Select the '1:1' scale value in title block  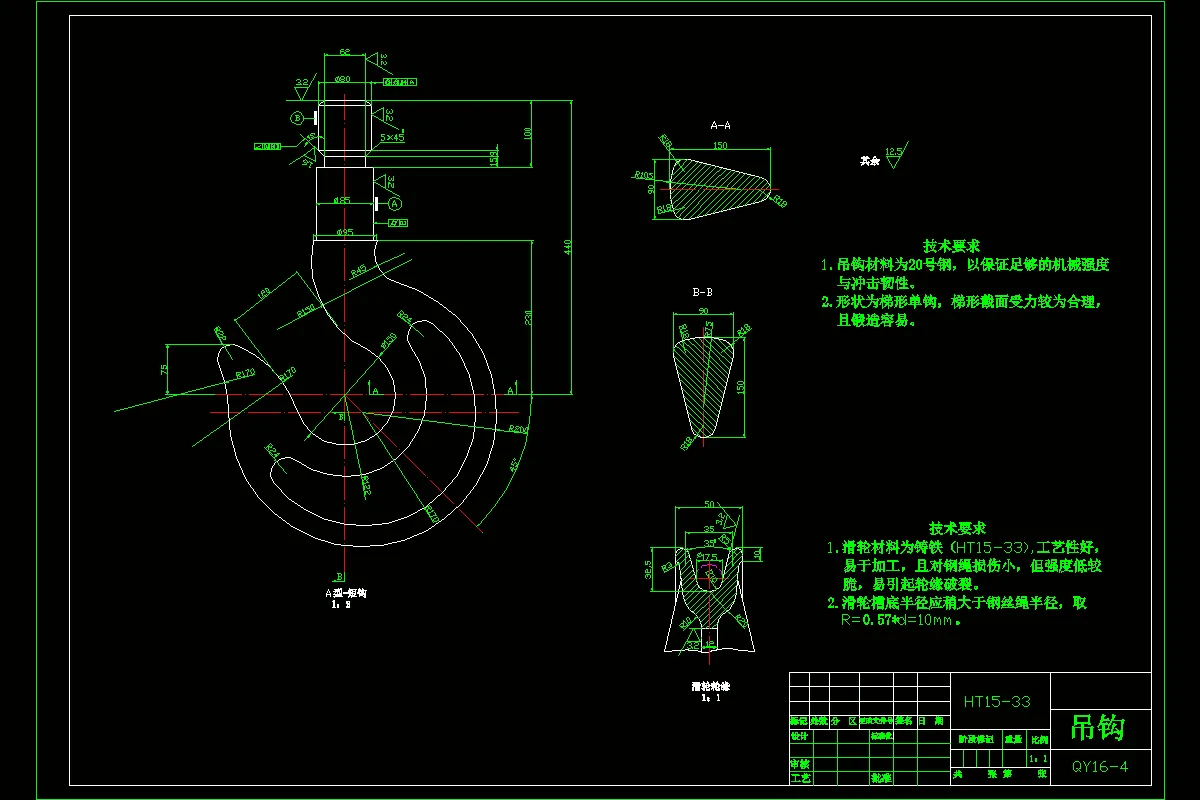click(x=1040, y=760)
